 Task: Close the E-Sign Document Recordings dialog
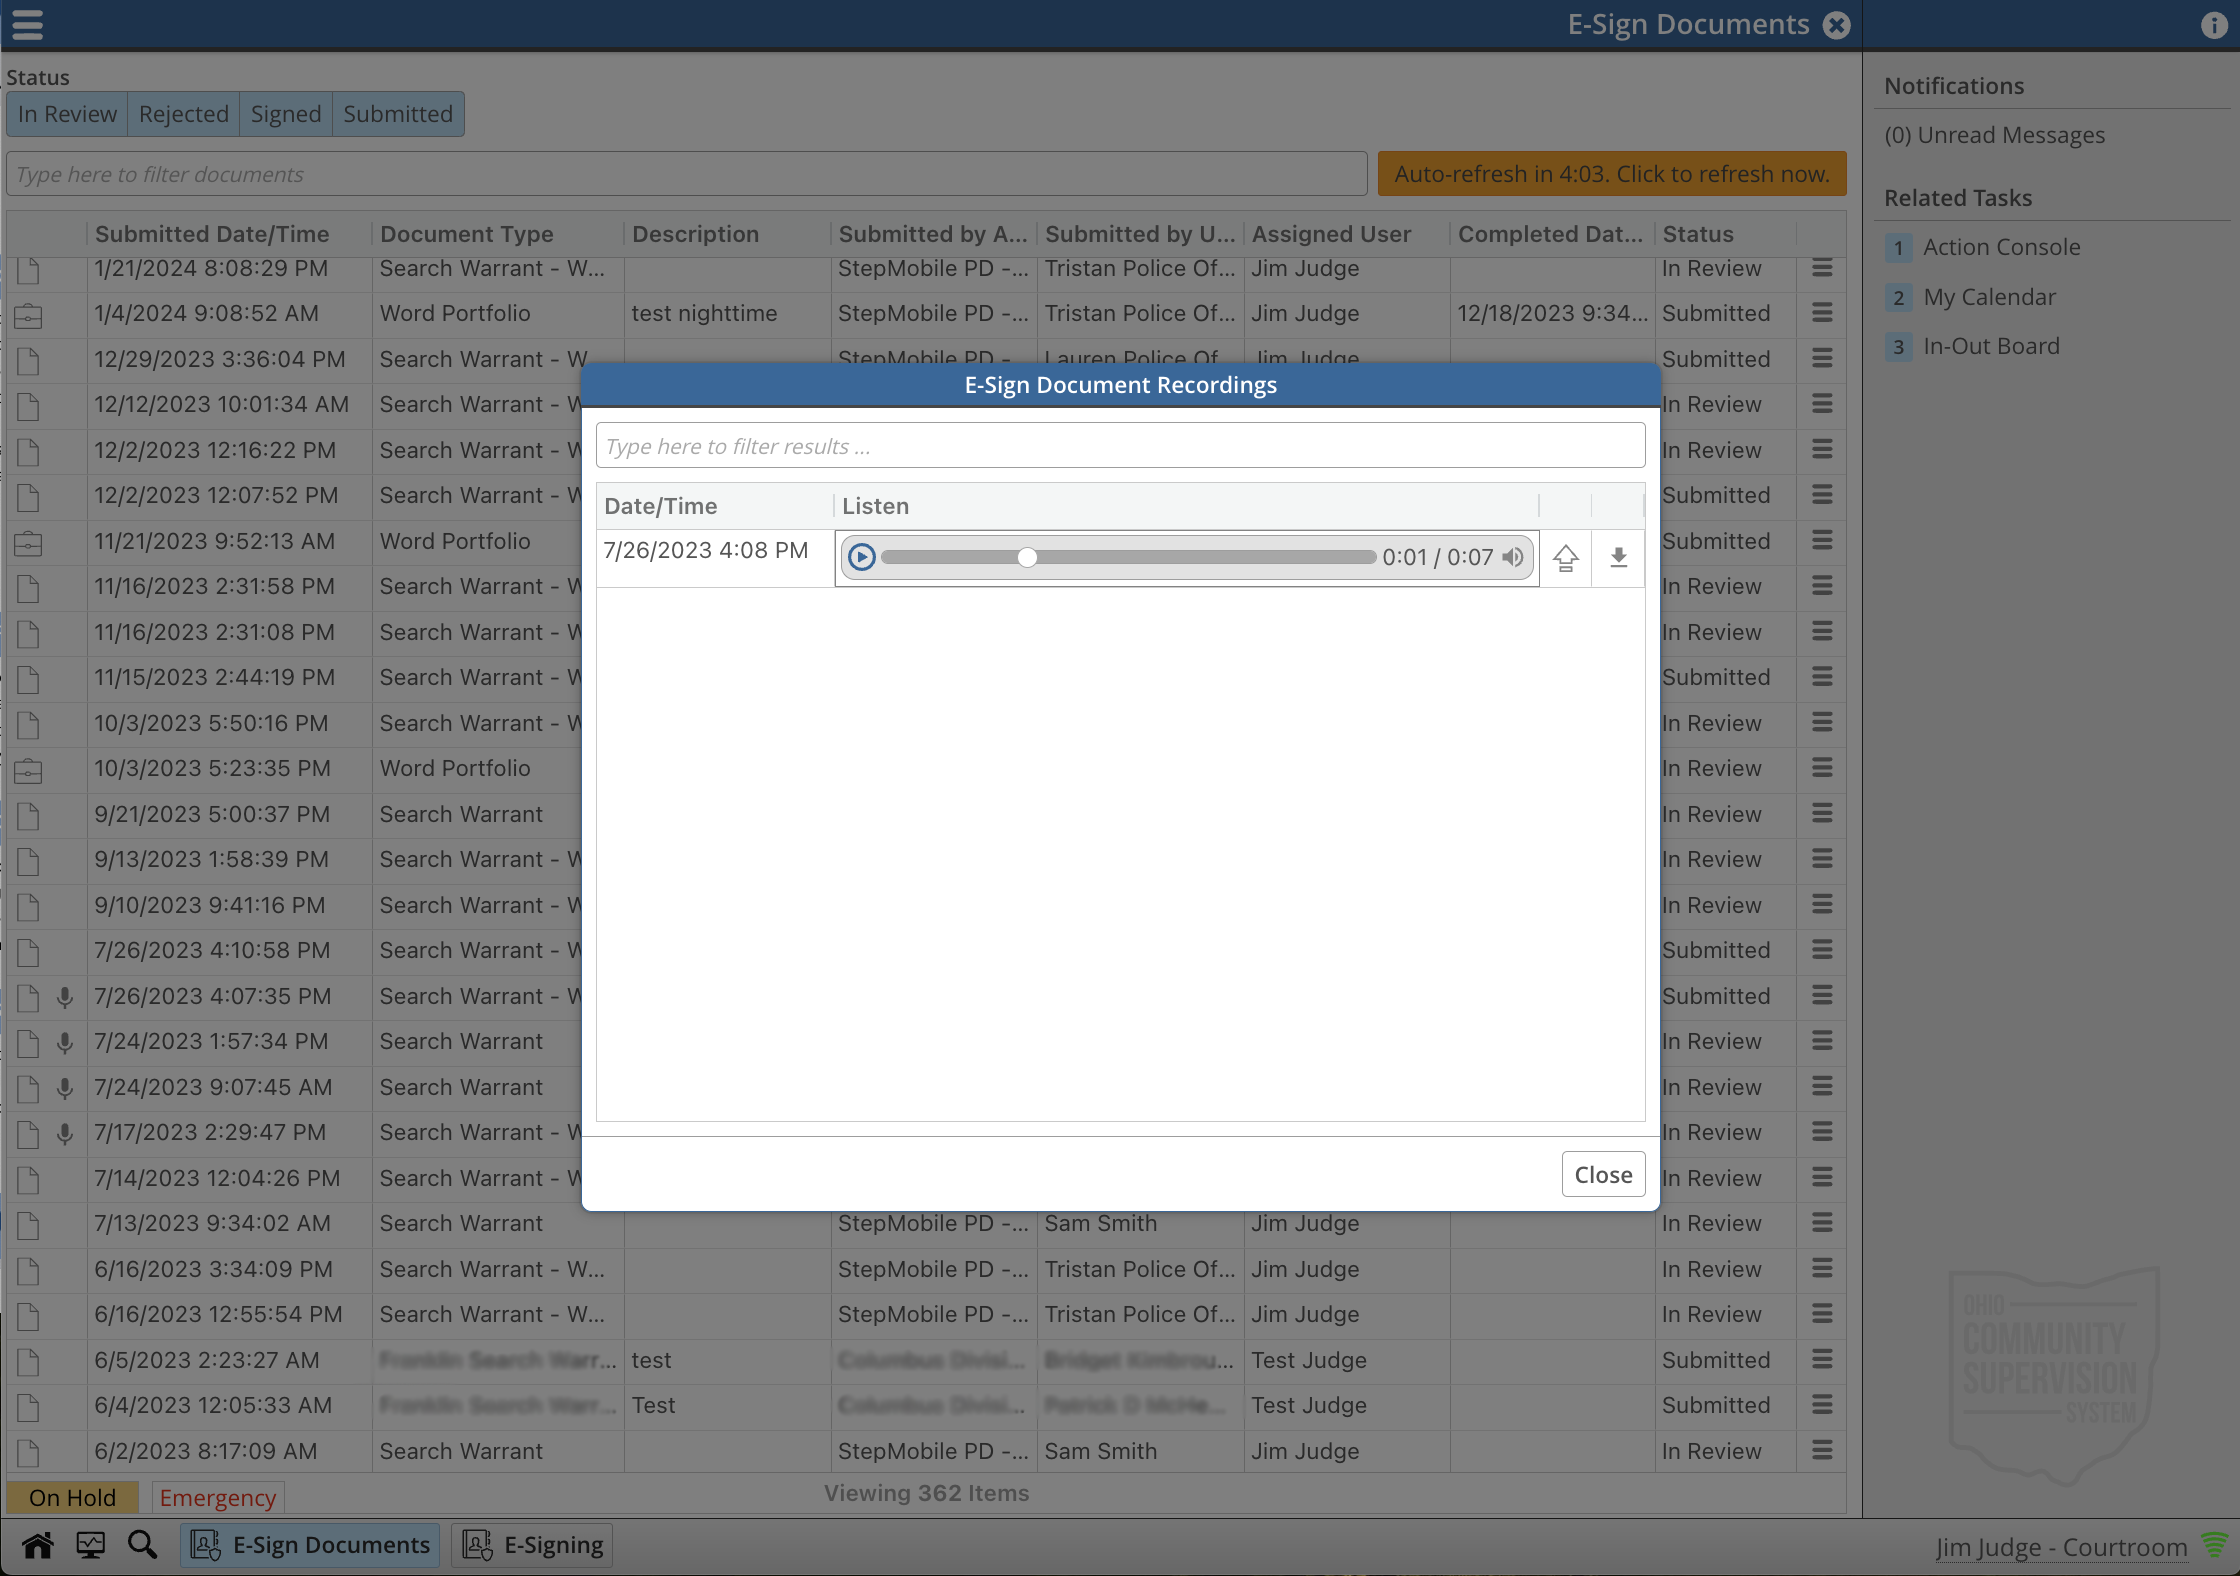click(1603, 1175)
